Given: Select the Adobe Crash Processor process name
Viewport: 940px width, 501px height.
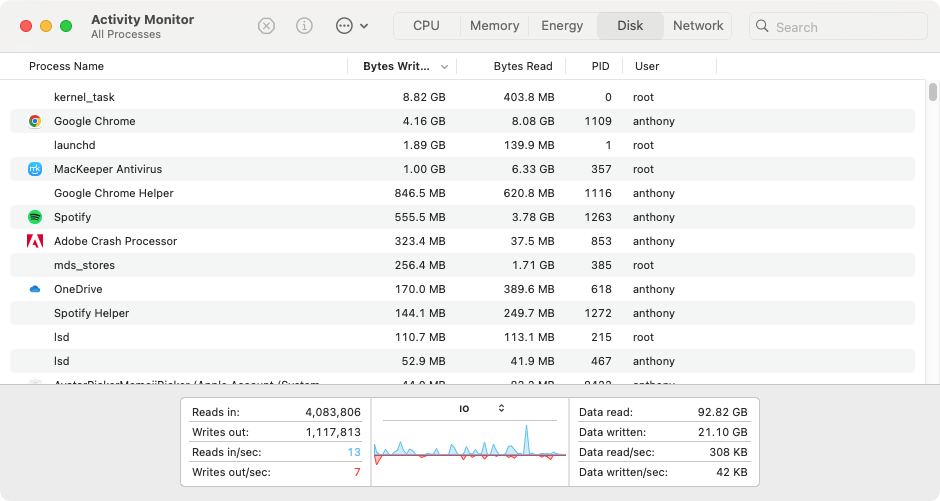Looking at the screenshot, I should pos(116,241).
